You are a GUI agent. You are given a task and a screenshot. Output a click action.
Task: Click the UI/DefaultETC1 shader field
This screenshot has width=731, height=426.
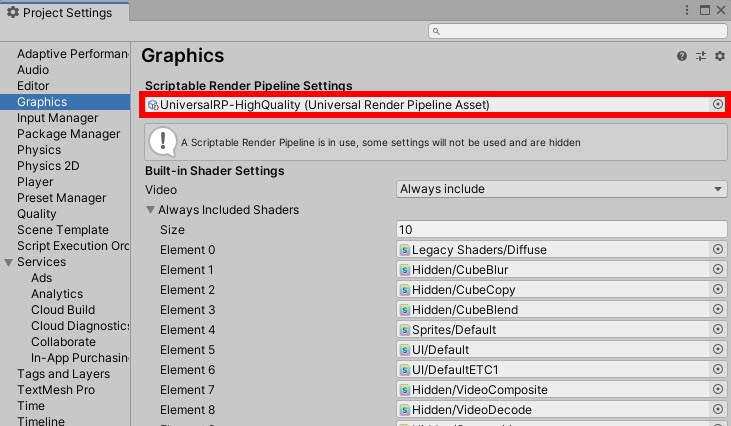561,370
